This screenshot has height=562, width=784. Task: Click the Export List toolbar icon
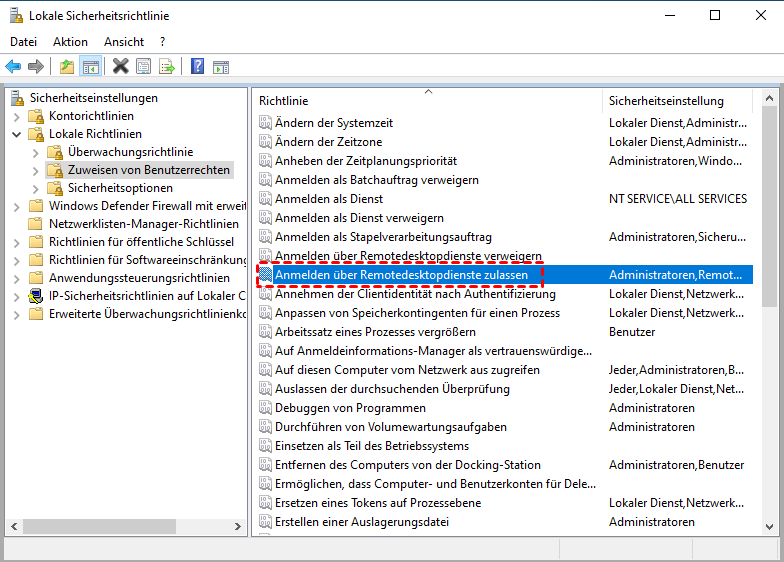coord(167,67)
